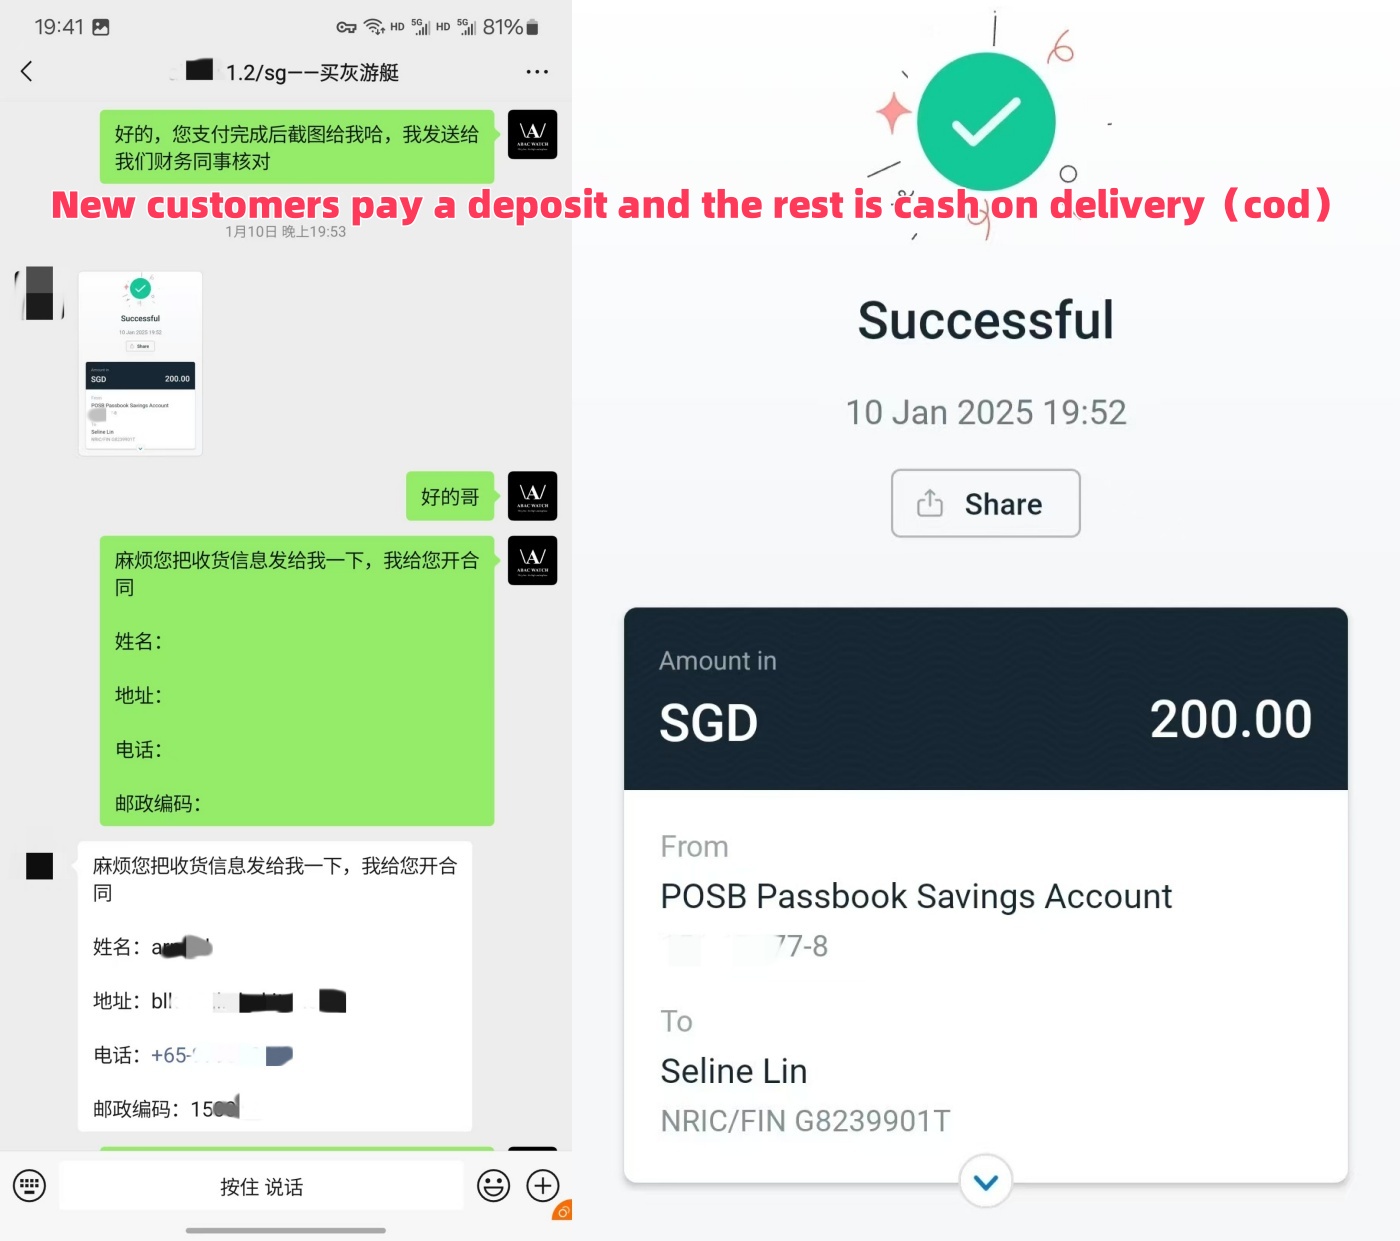Tap the sender avatar beside the receipt thumbnail

coord(39,293)
